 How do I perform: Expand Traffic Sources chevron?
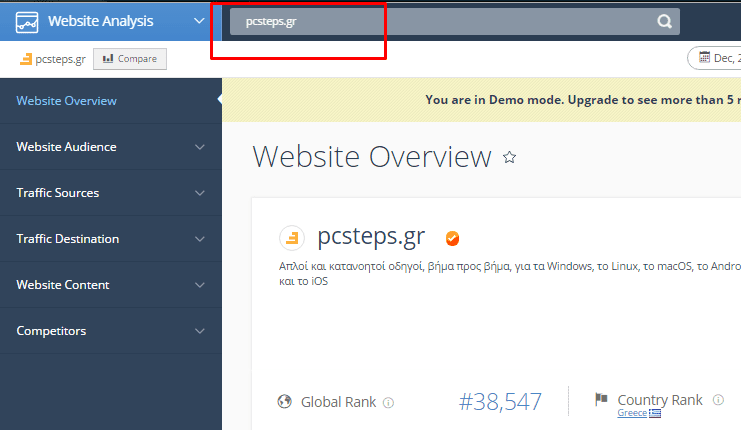[200, 193]
